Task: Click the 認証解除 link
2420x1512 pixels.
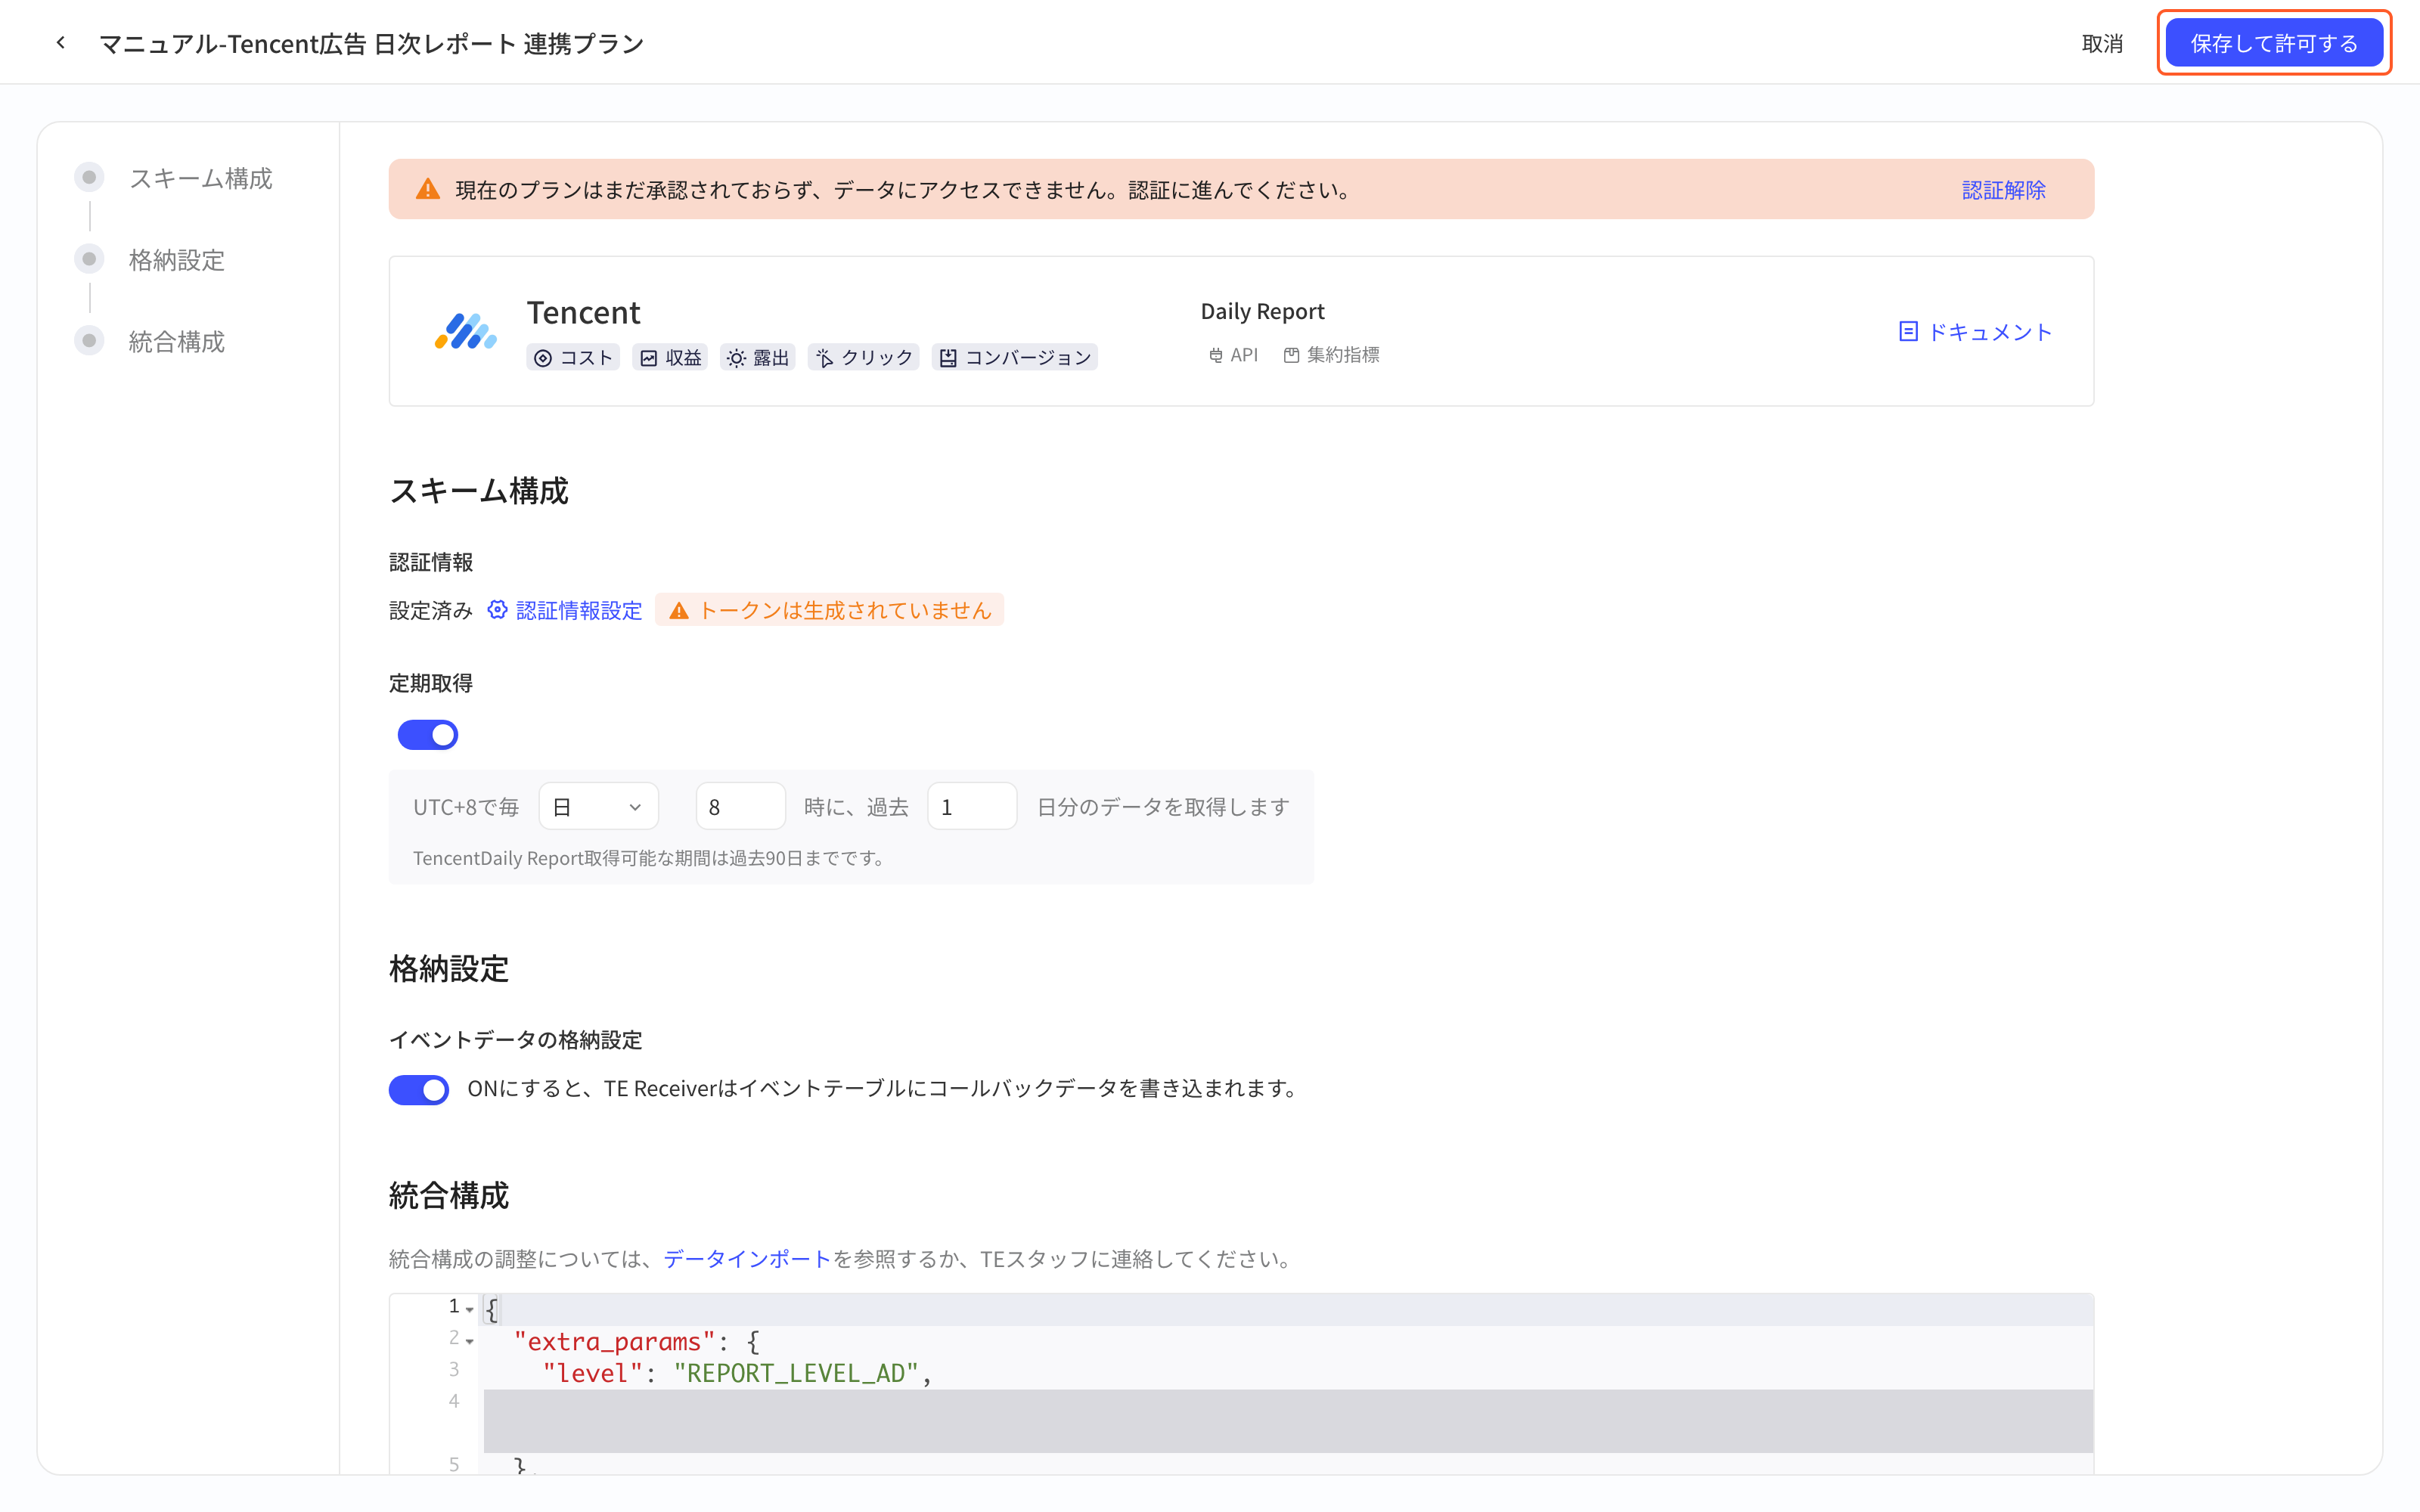Action: (x=2003, y=190)
